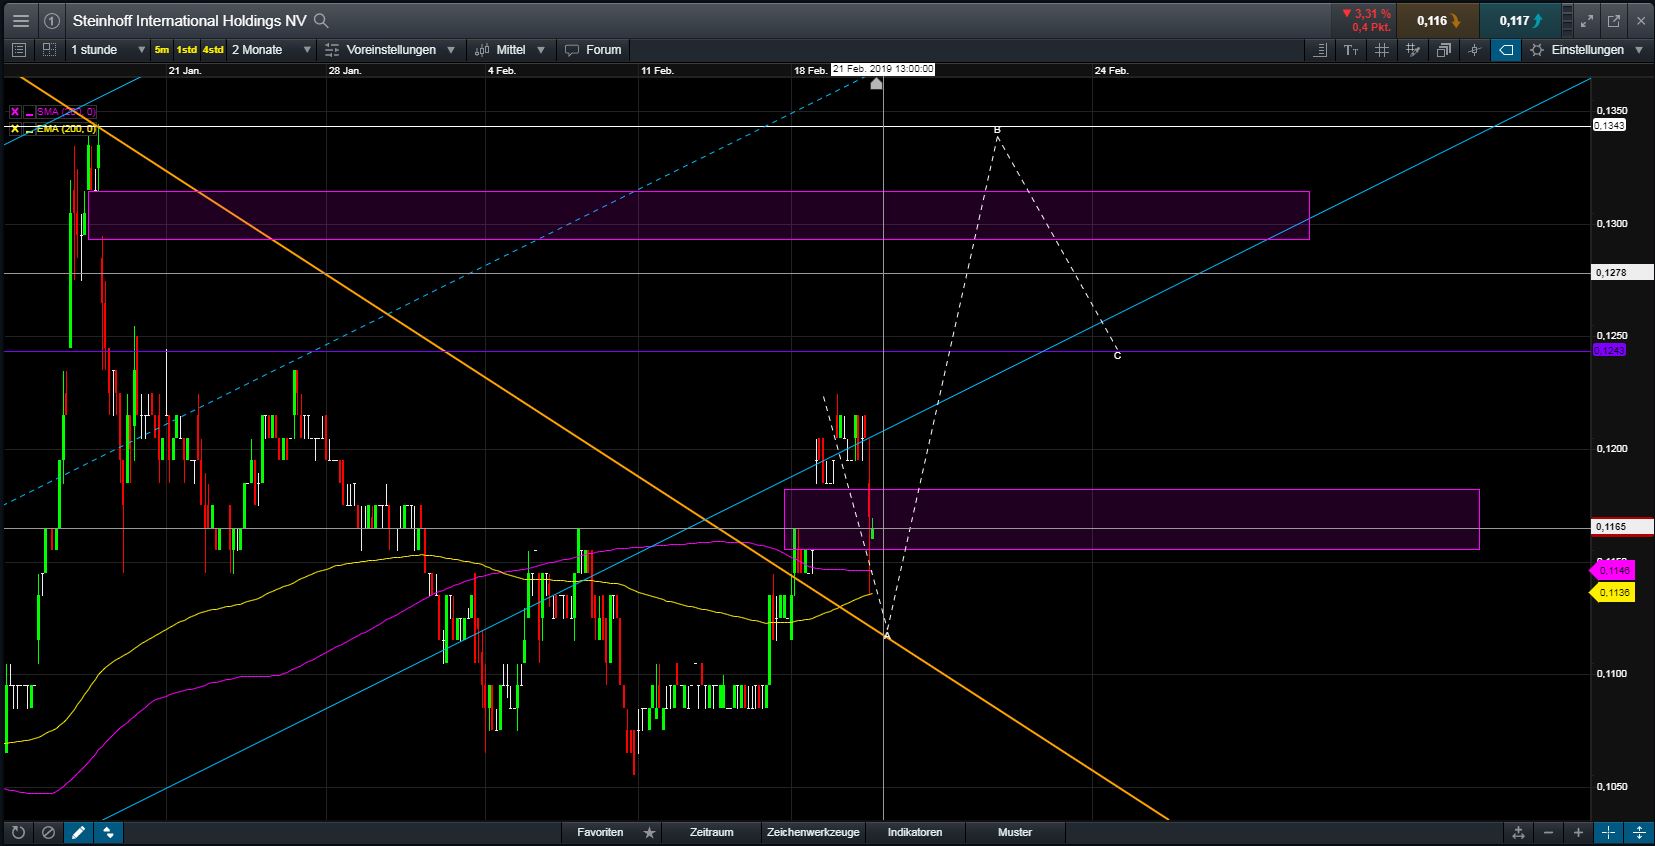
Task: Select the 1std timeframe shortcut
Action: coord(187,50)
